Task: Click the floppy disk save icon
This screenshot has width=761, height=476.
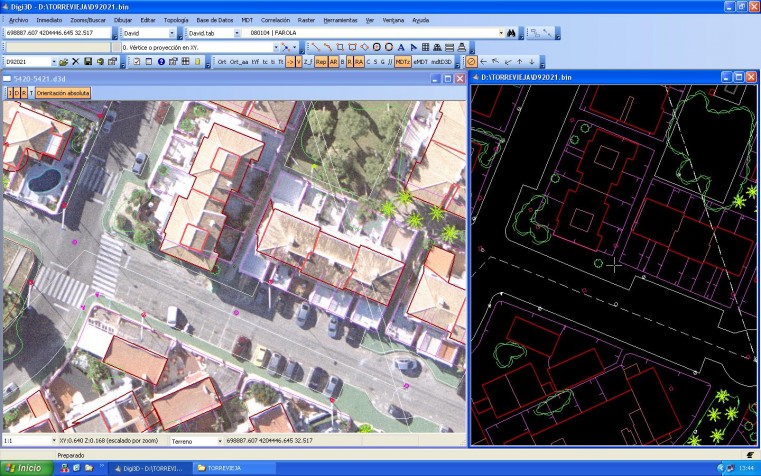Action: 88,62
